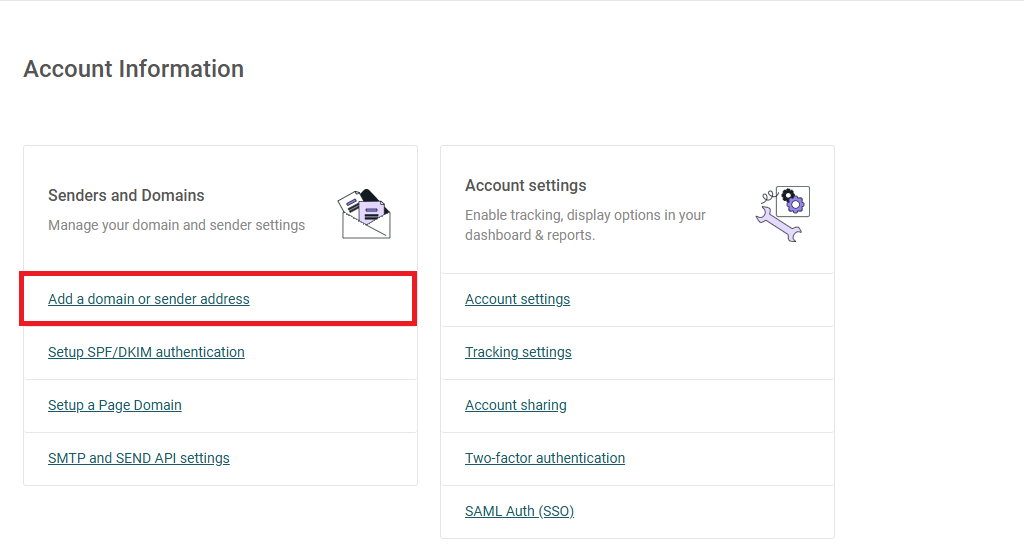
Task: Click the envelope icon in Senders and Domains
Action: (364, 214)
